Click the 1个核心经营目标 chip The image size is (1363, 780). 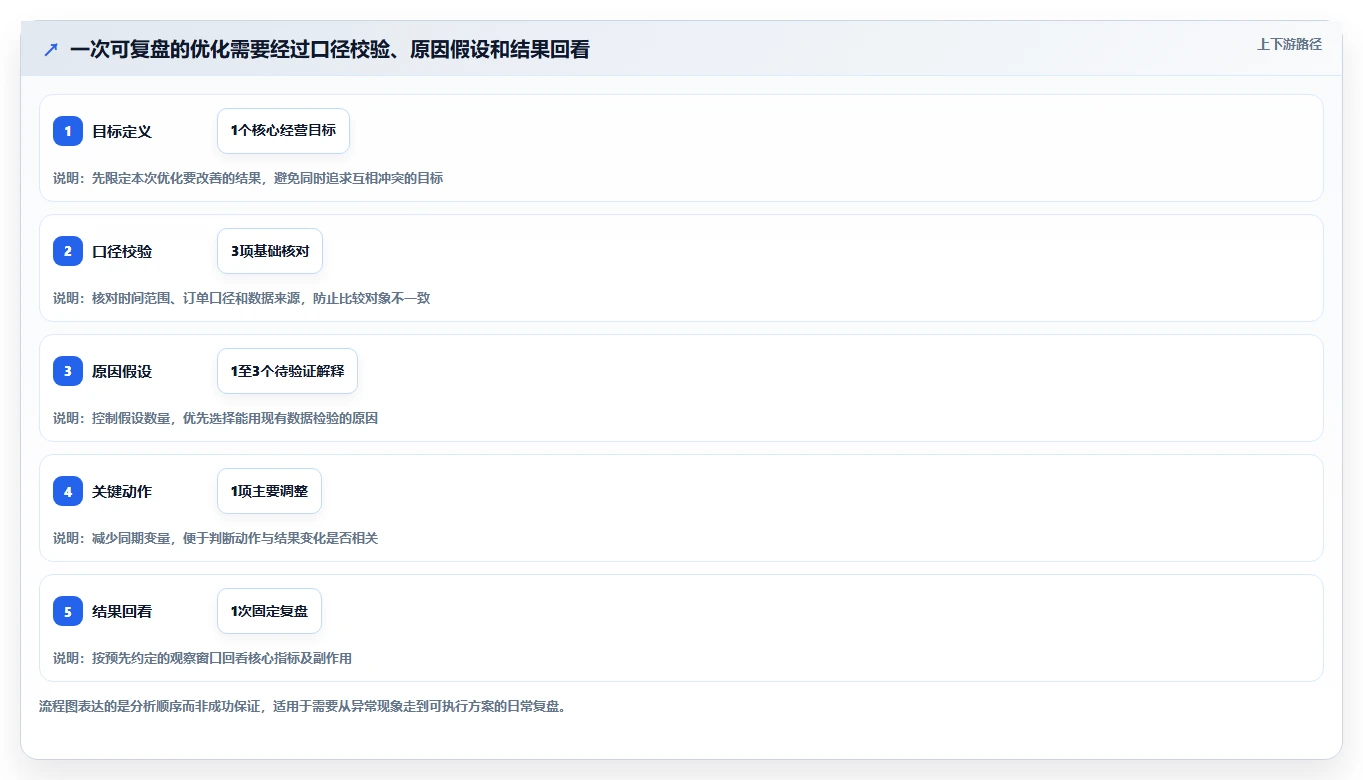[x=283, y=131]
